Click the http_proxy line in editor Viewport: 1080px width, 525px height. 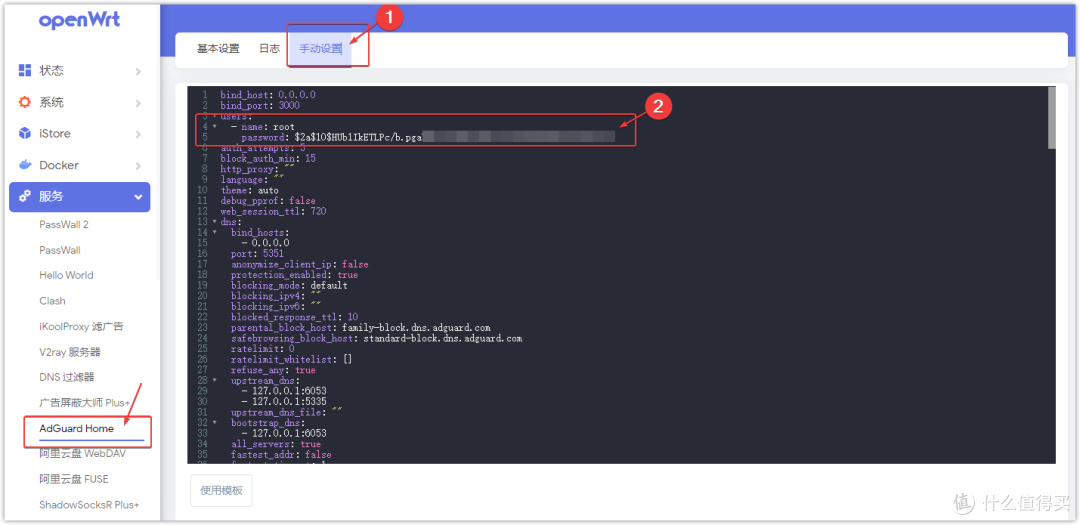[x=258, y=169]
